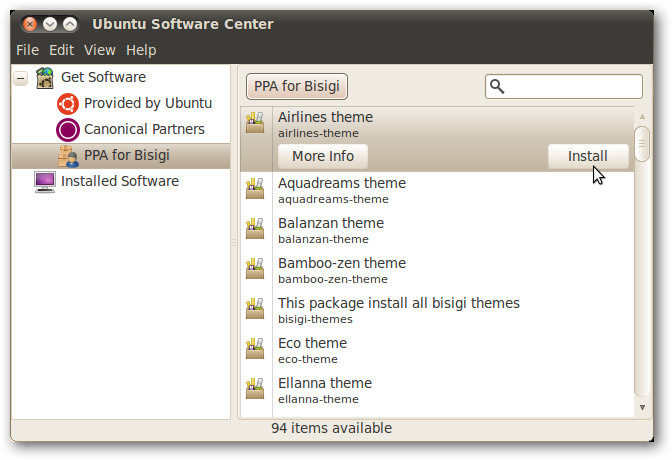Collapse the Get Software tree node
This screenshot has height=460, width=672.
[x=21, y=78]
